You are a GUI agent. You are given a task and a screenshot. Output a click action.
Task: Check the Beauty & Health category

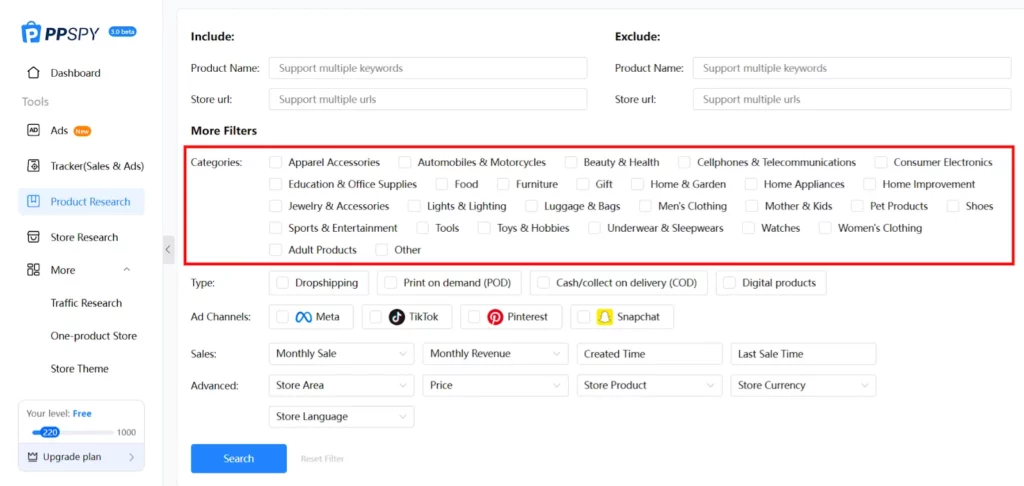pyautogui.click(x=571, y=162)
